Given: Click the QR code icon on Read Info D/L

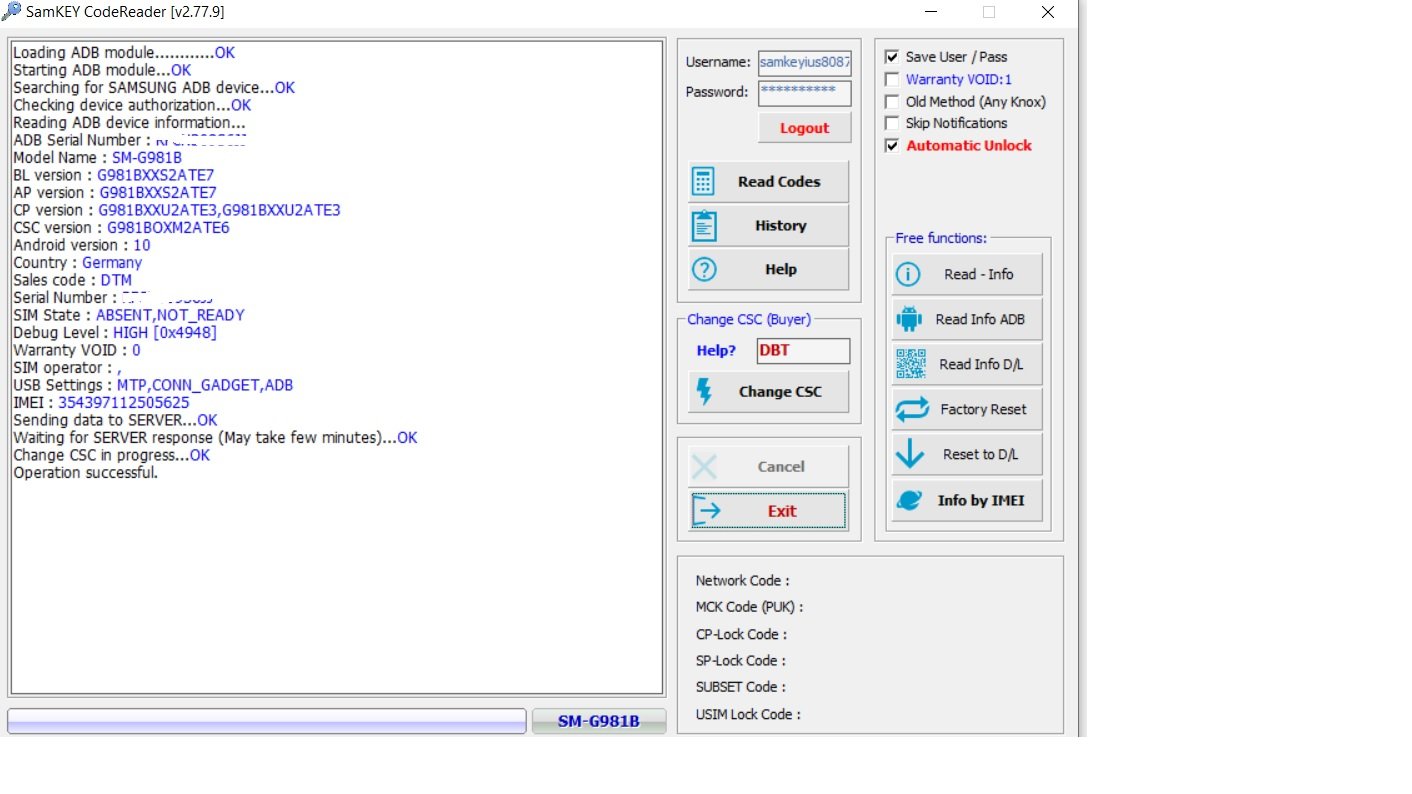Looking at the screenshot, I should click(910, 364).
